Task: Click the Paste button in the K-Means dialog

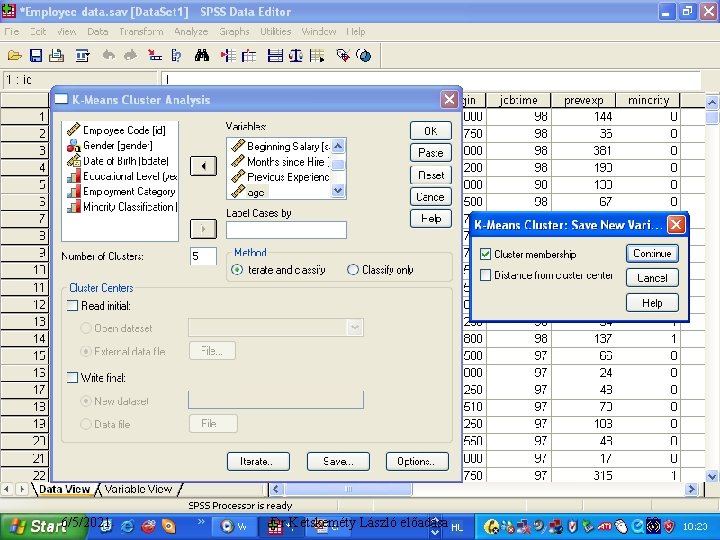Action: point(431,152)
